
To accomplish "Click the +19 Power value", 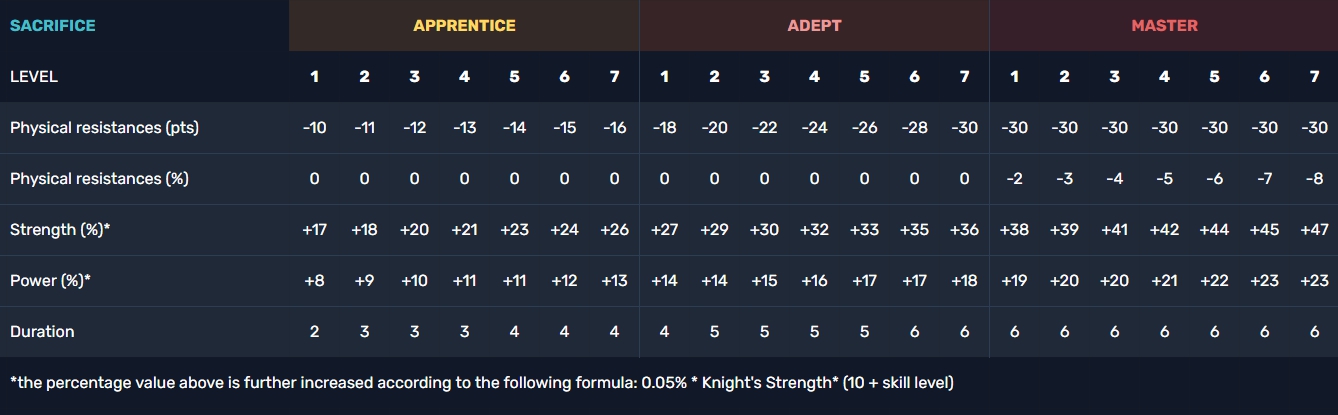I will point(1014,281).
